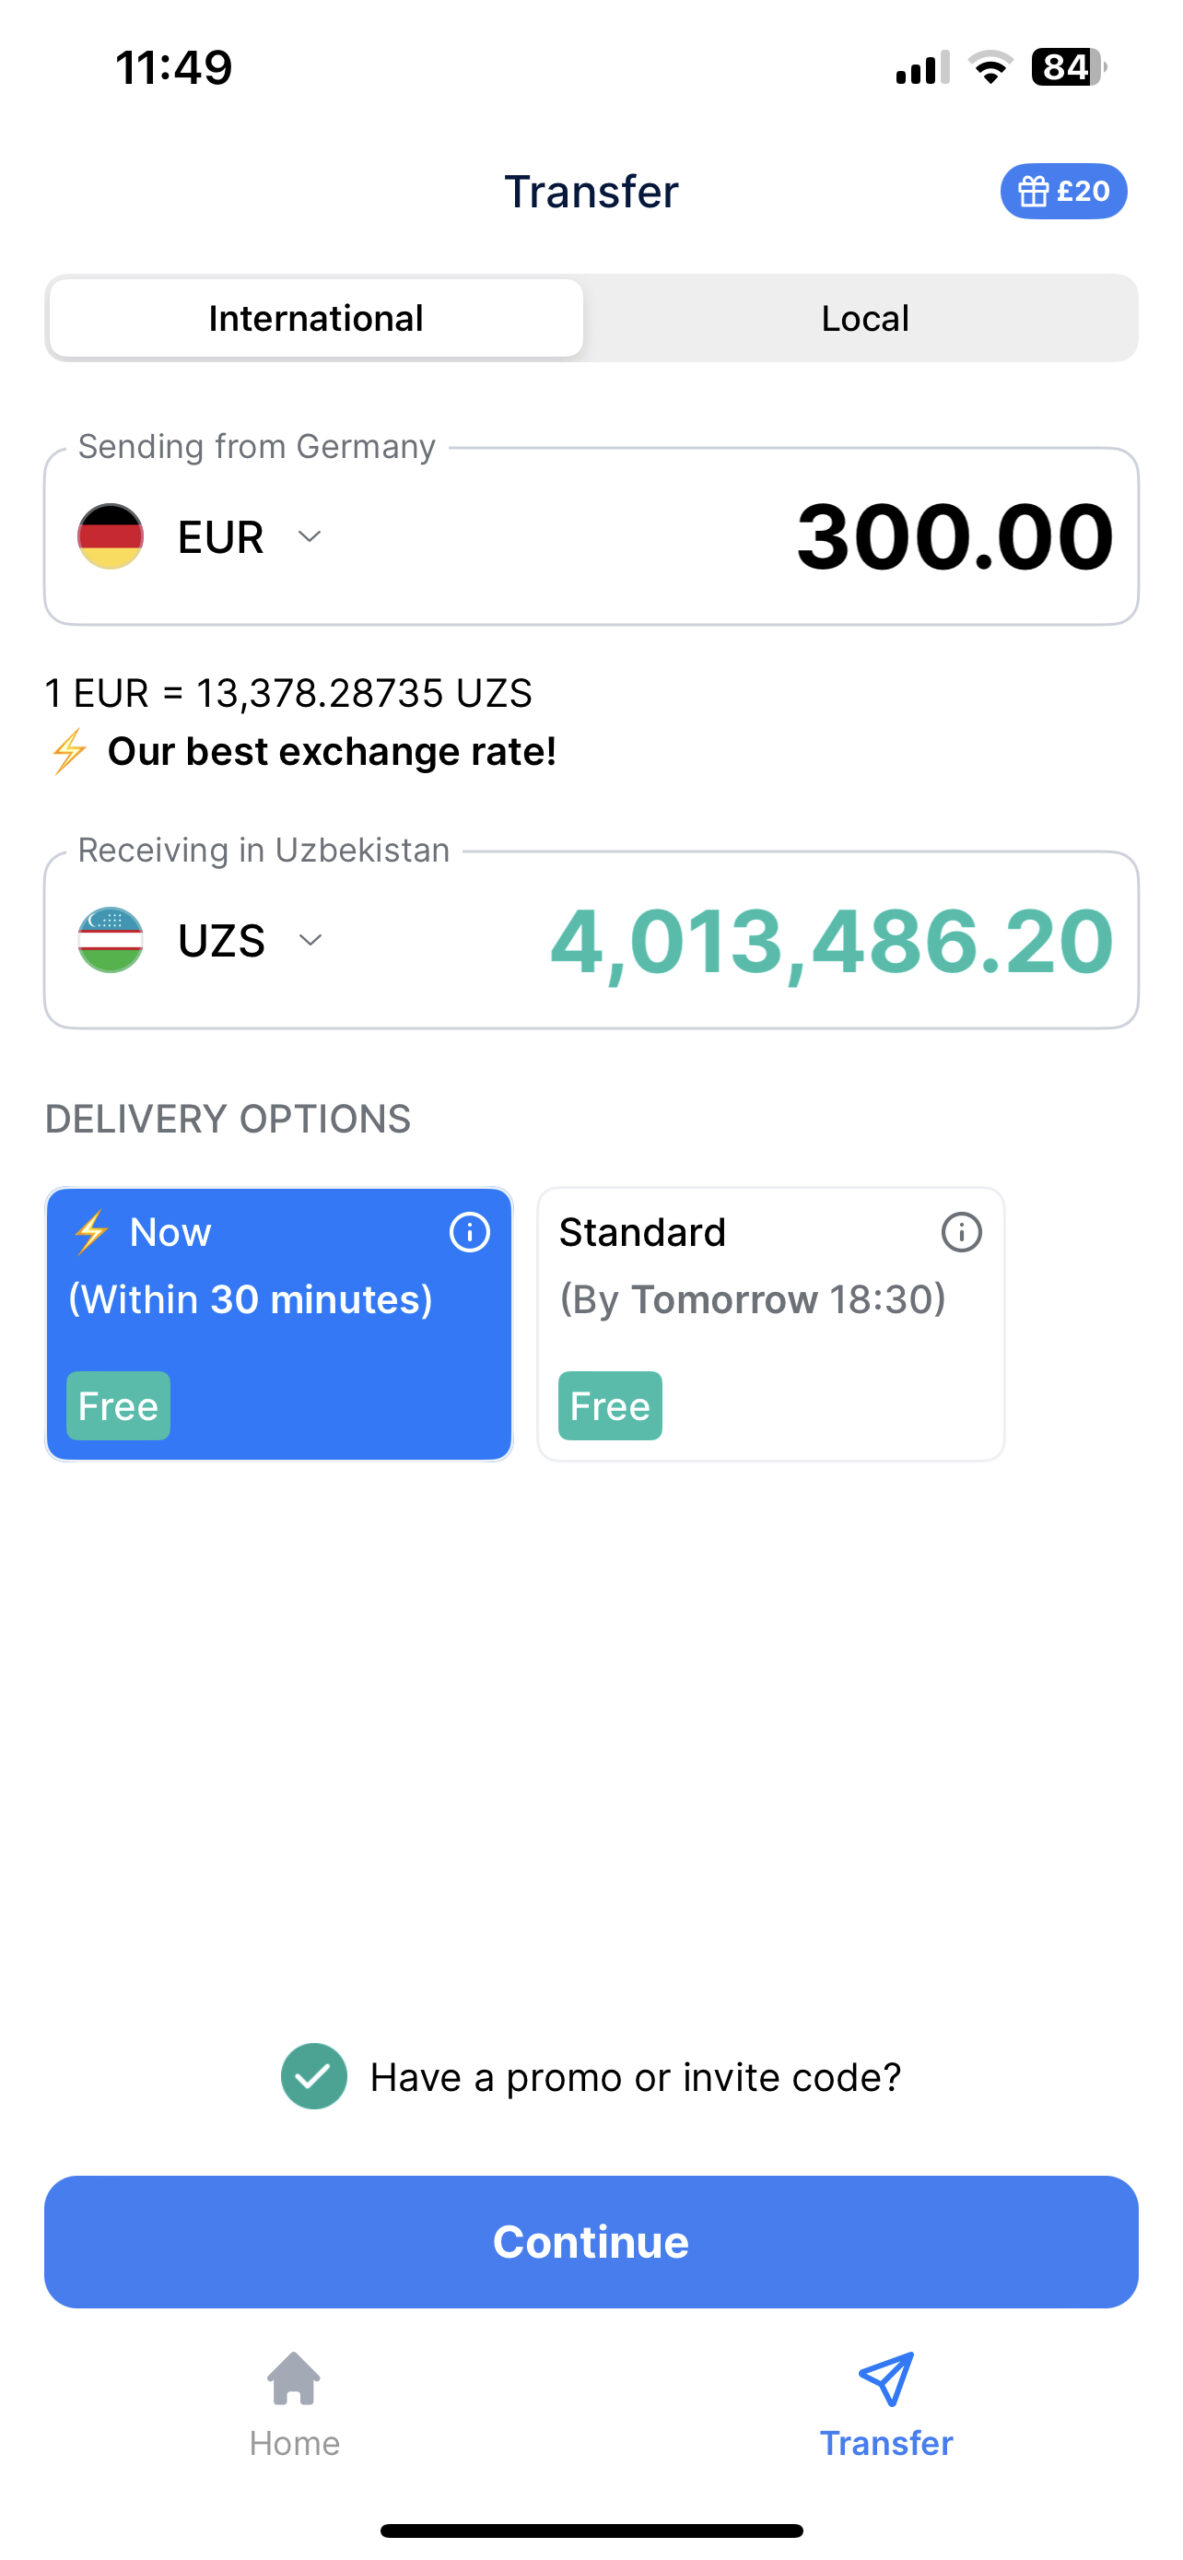Tap the Transfer paper plane icon
The width and height of the screenshot is (1183, 2560).
[886, 2377]
